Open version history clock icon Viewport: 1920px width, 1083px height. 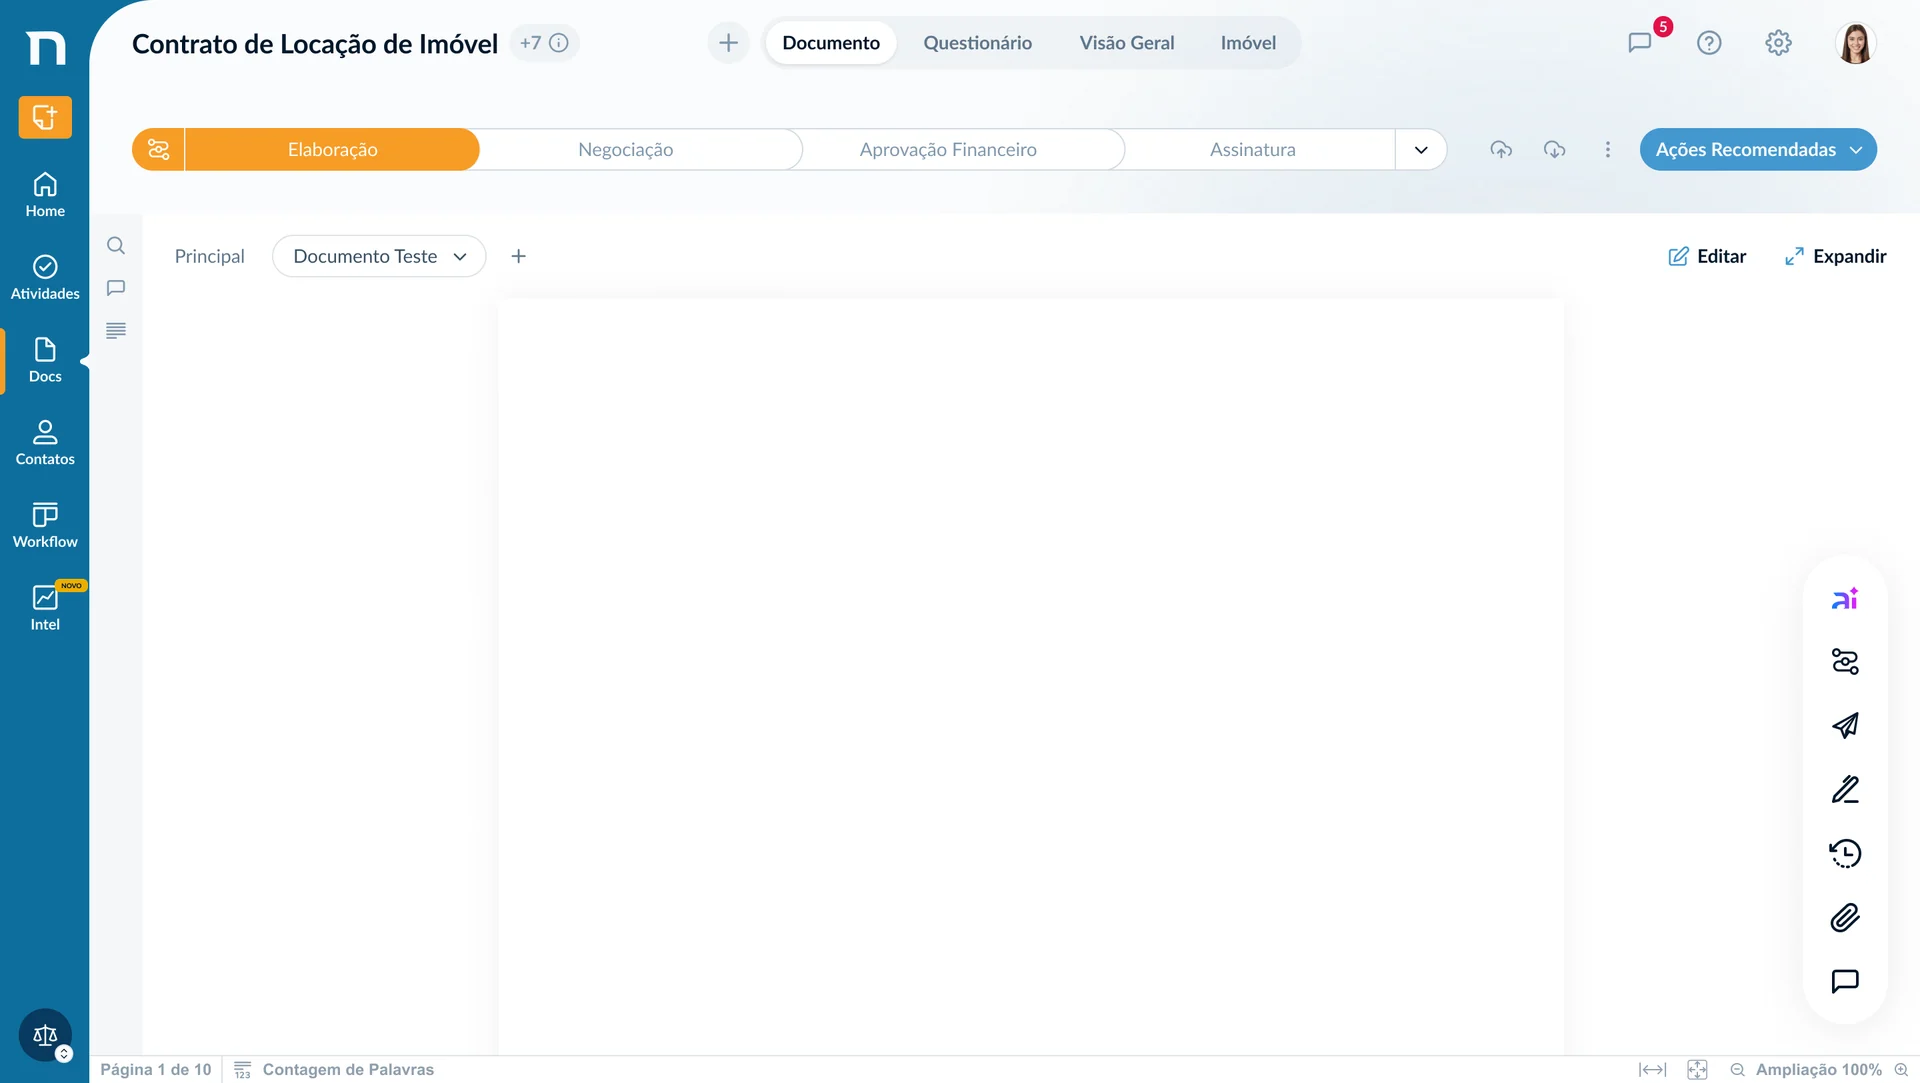(x=1845, y=853)
